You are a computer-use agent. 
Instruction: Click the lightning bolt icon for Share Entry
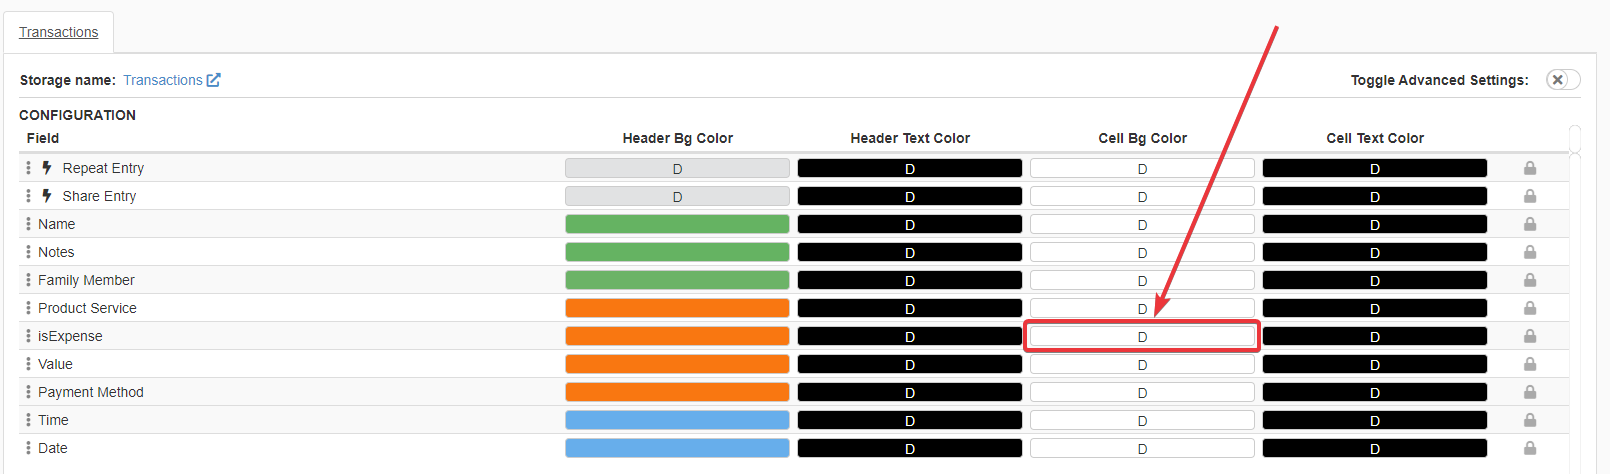[x=47, y=196]
